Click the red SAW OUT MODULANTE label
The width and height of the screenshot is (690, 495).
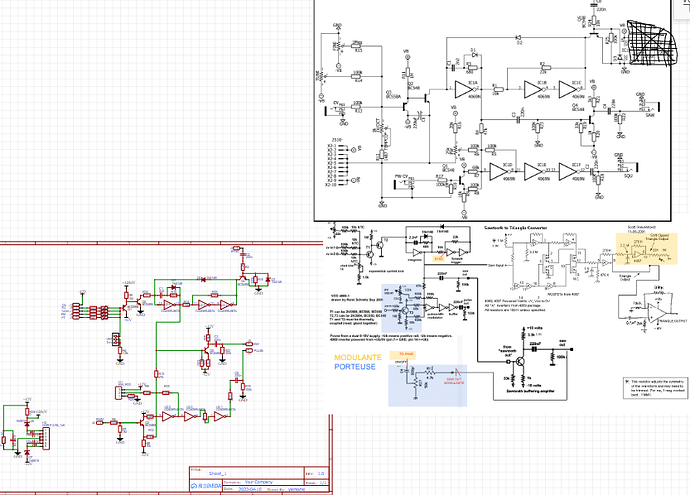point(454,381)
